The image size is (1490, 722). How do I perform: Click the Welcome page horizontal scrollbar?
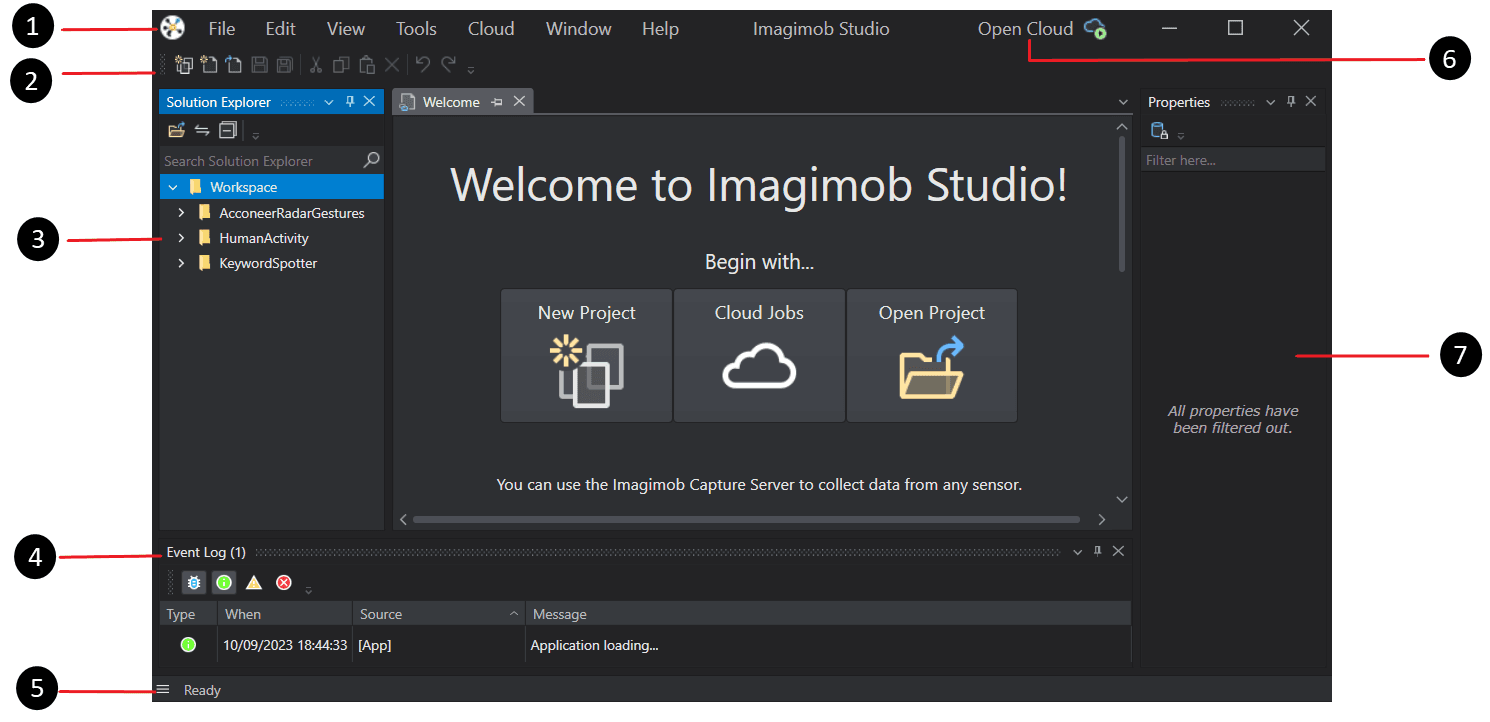tap(746, 520)
